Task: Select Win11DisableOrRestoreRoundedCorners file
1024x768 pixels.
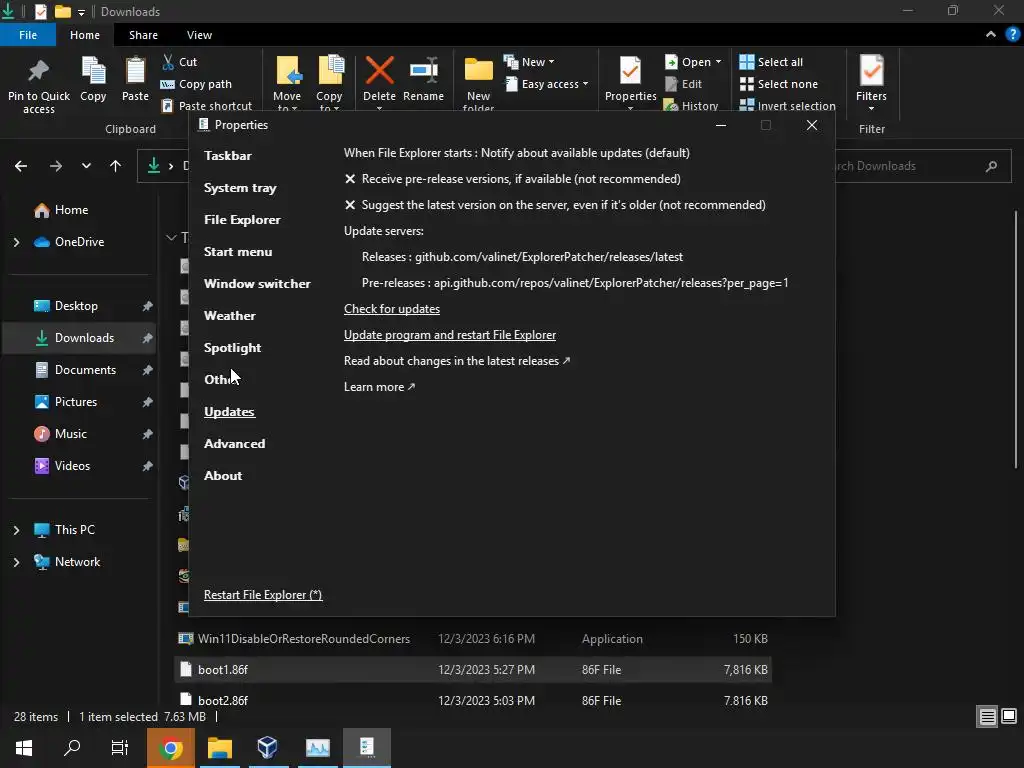Action: 473,639
